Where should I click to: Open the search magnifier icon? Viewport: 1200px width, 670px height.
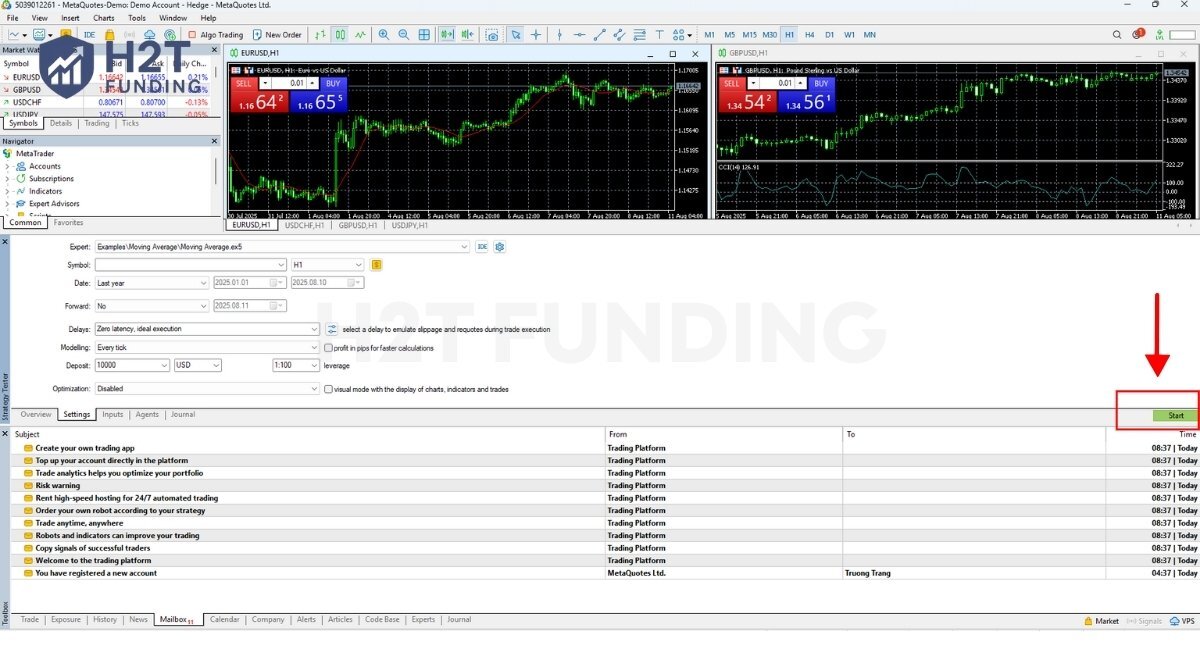pos(1117,35)
